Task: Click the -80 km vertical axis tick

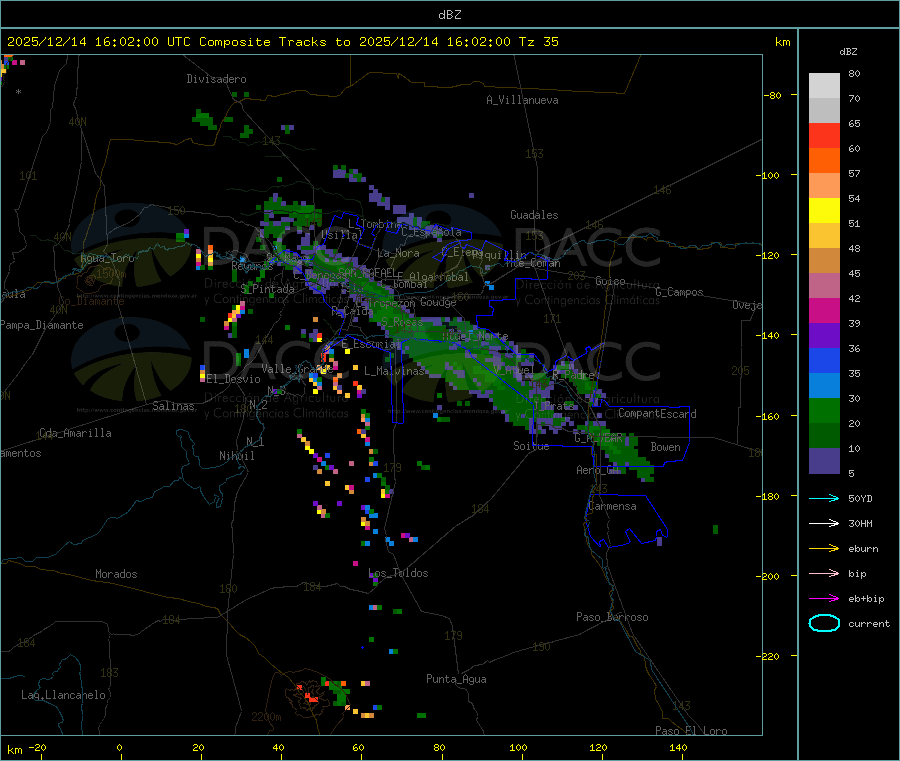Action: (x=773, y=95)
